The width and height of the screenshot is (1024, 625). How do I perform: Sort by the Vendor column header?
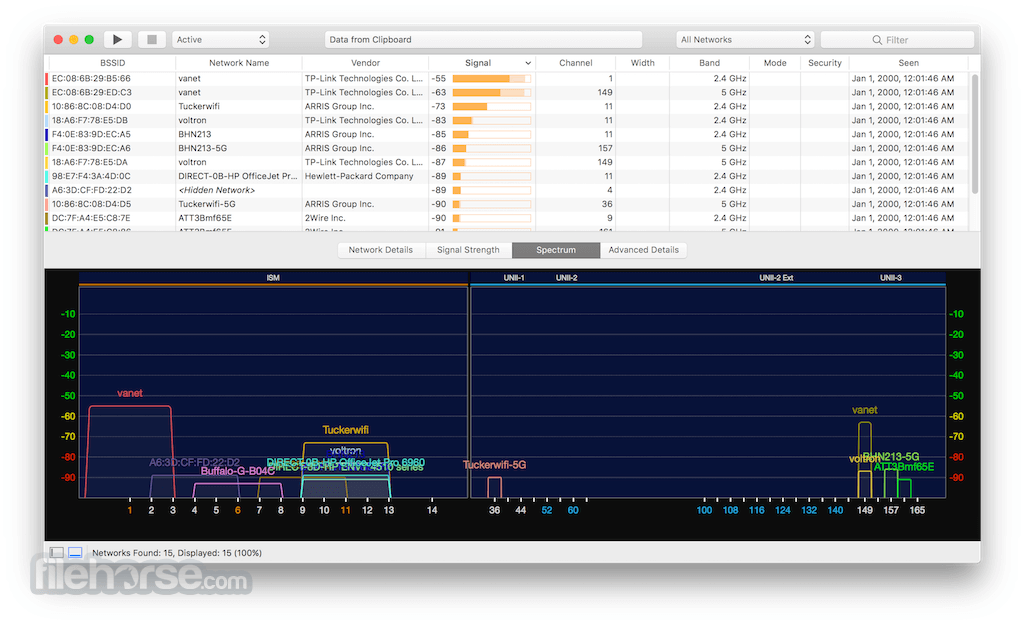tap(366, 63)
